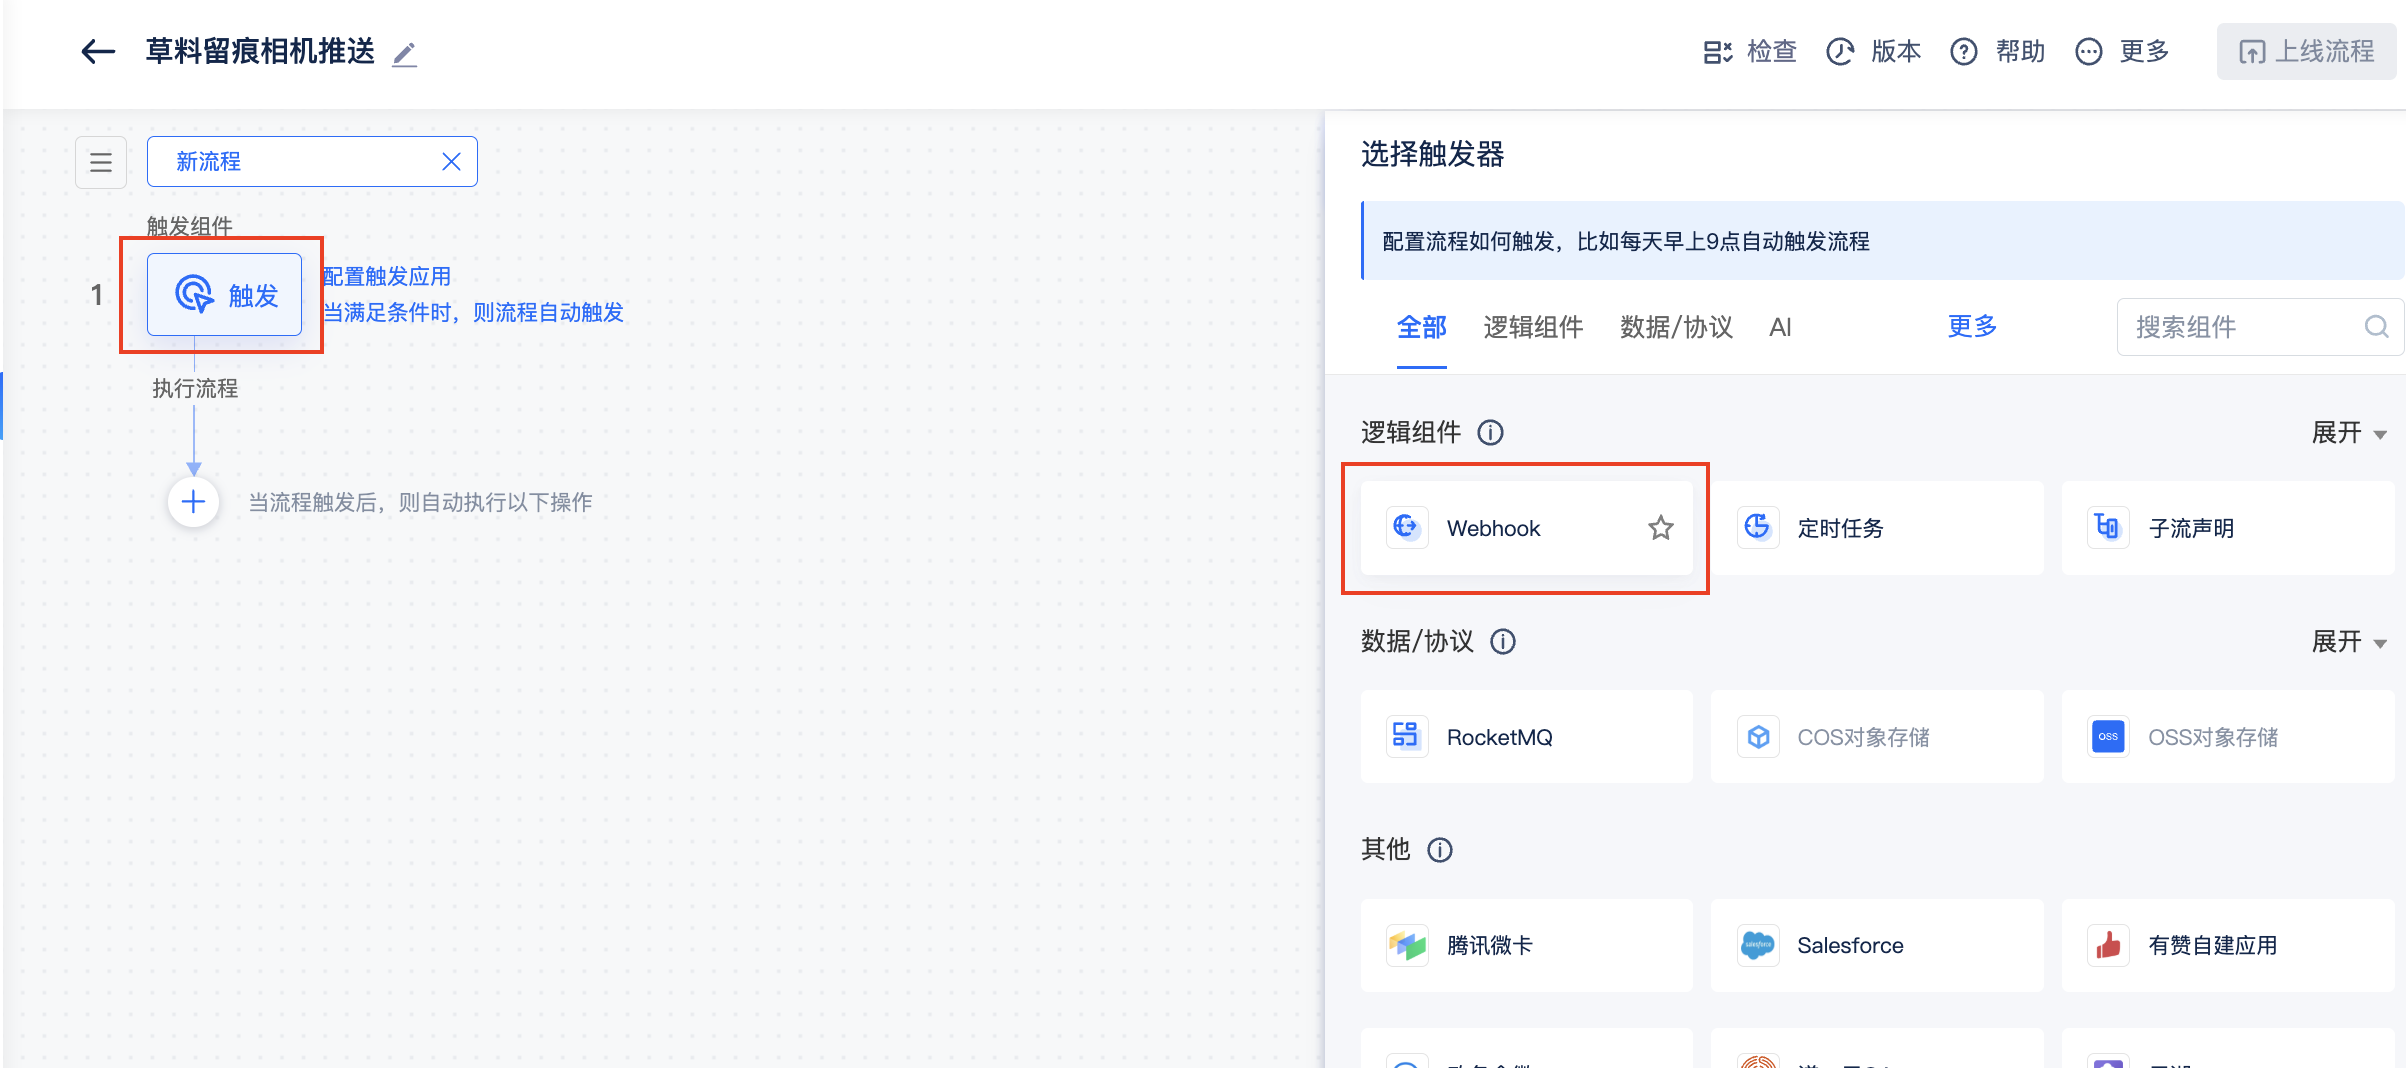This screenshot has width=2406, height=1068.
Task: Click the Webhook globe icon
Action: (1406, 527)
